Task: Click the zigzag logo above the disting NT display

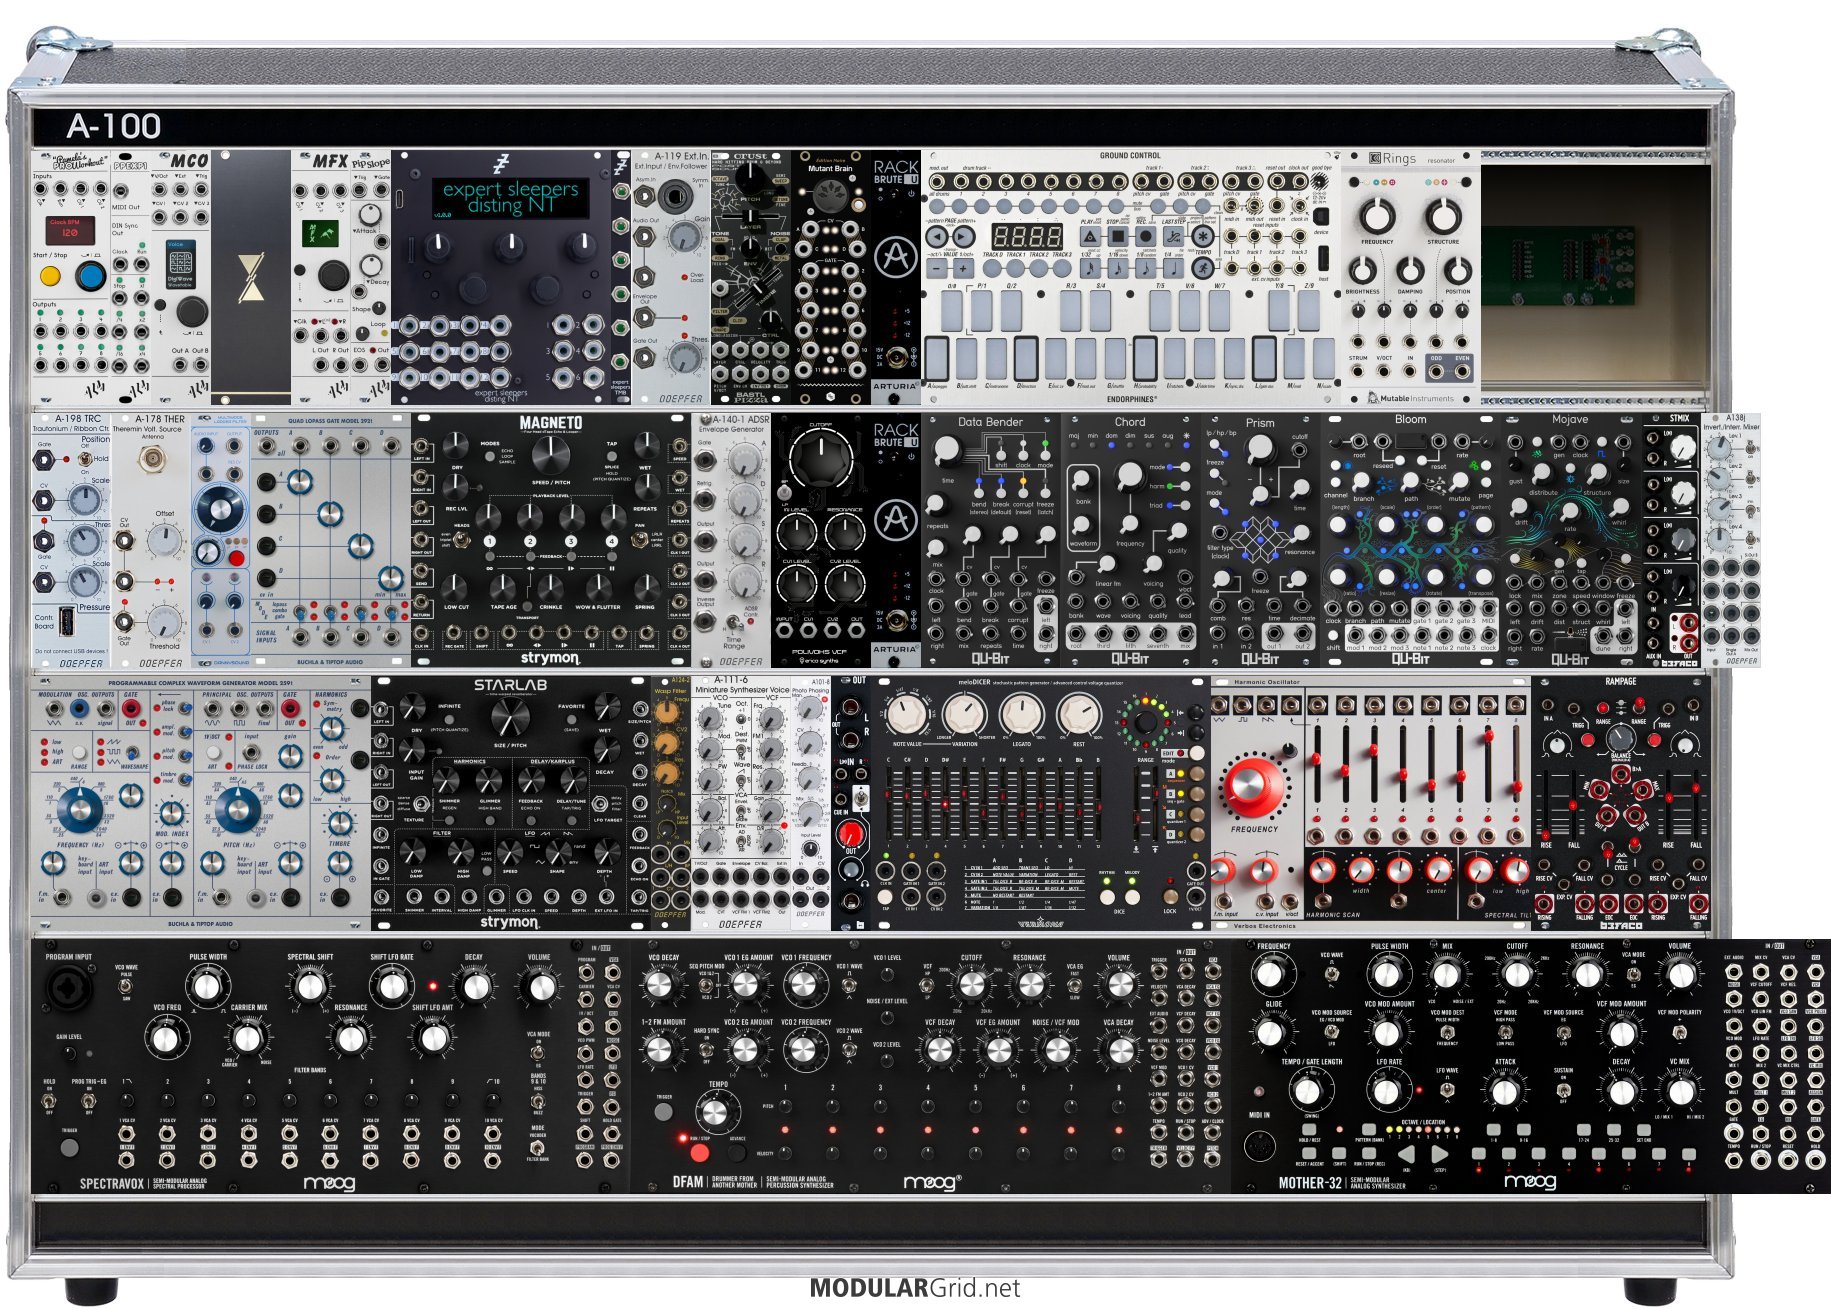Action: point(501,165)
